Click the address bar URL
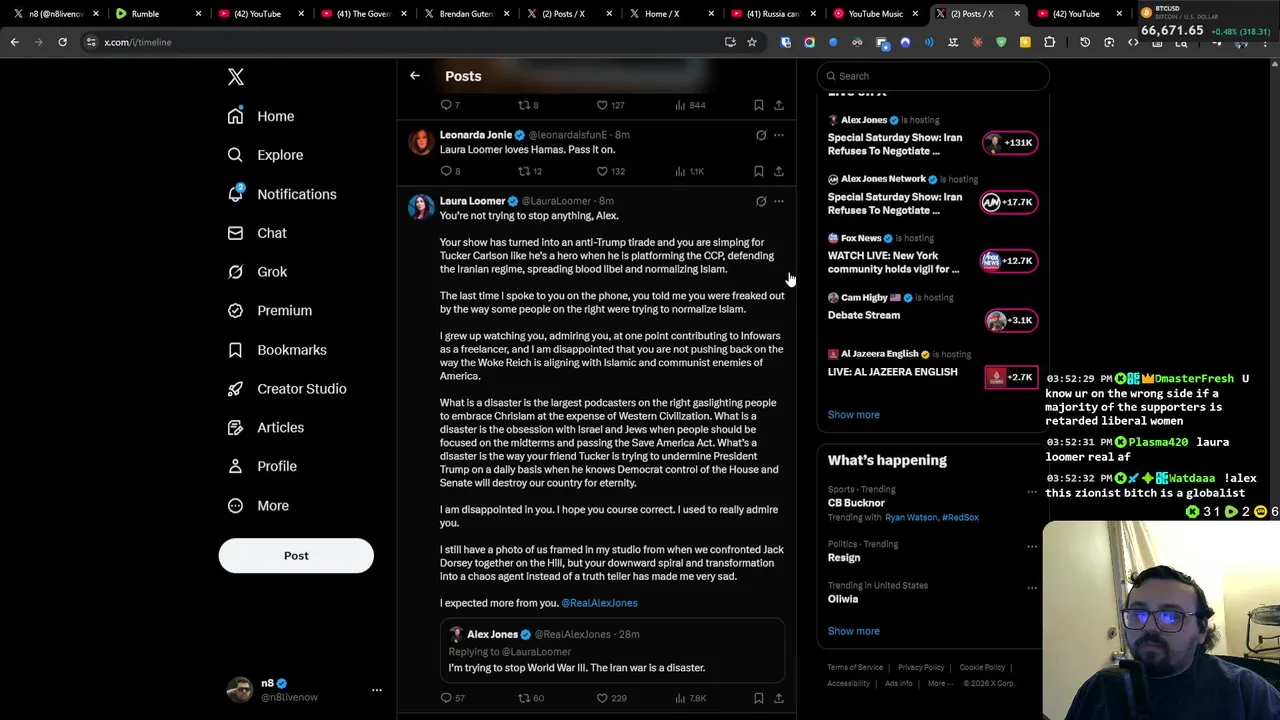Viewport: 1280px width, 720px height. click(138, 42)
